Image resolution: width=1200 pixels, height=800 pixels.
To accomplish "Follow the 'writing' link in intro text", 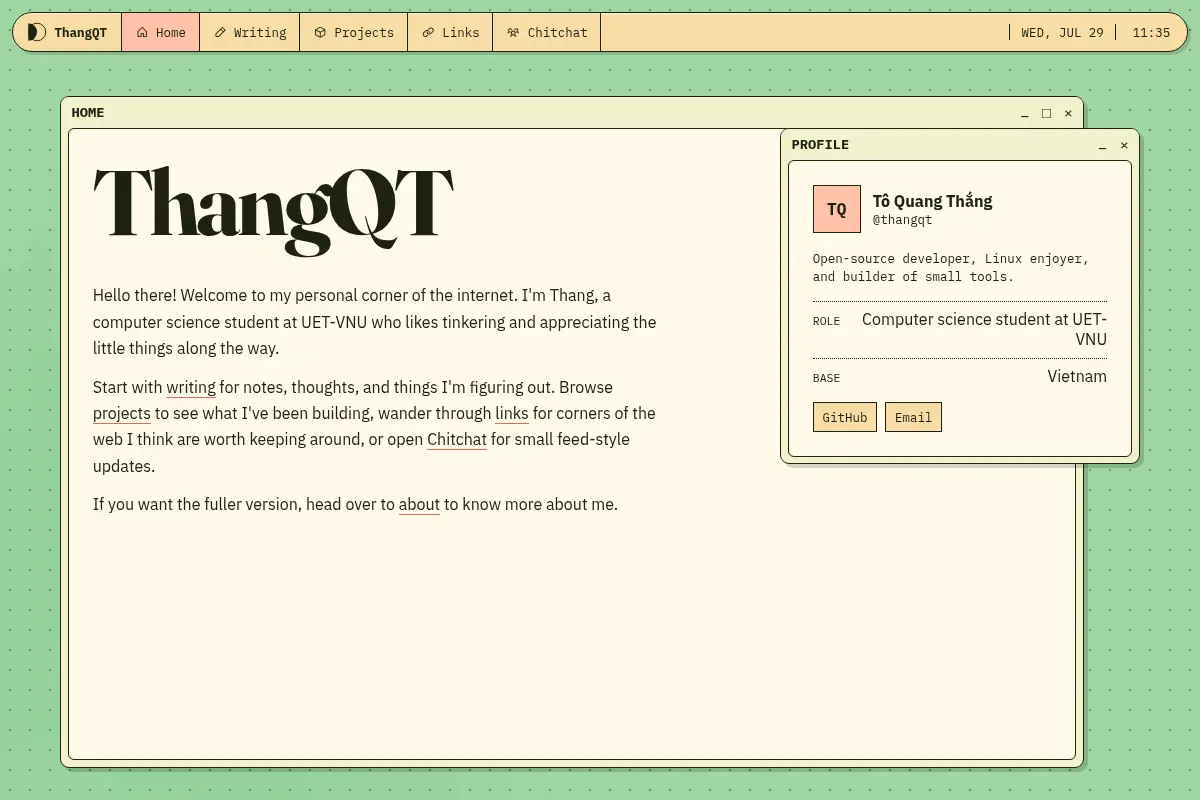I will [191, 387].
